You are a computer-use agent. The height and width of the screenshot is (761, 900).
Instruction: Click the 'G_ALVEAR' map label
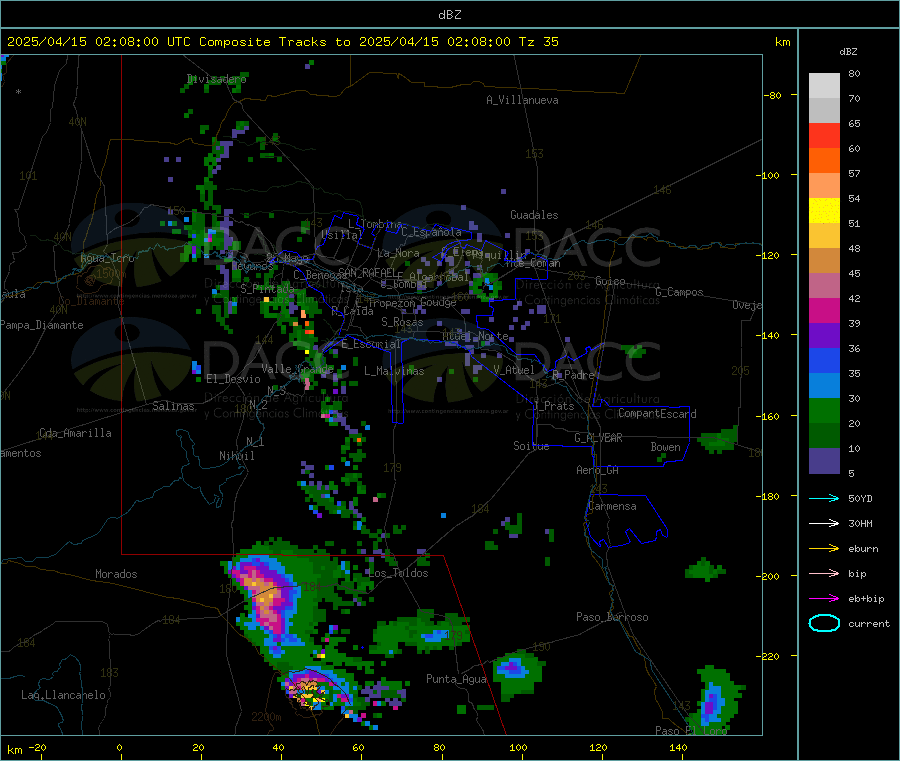tap(598, 437)
